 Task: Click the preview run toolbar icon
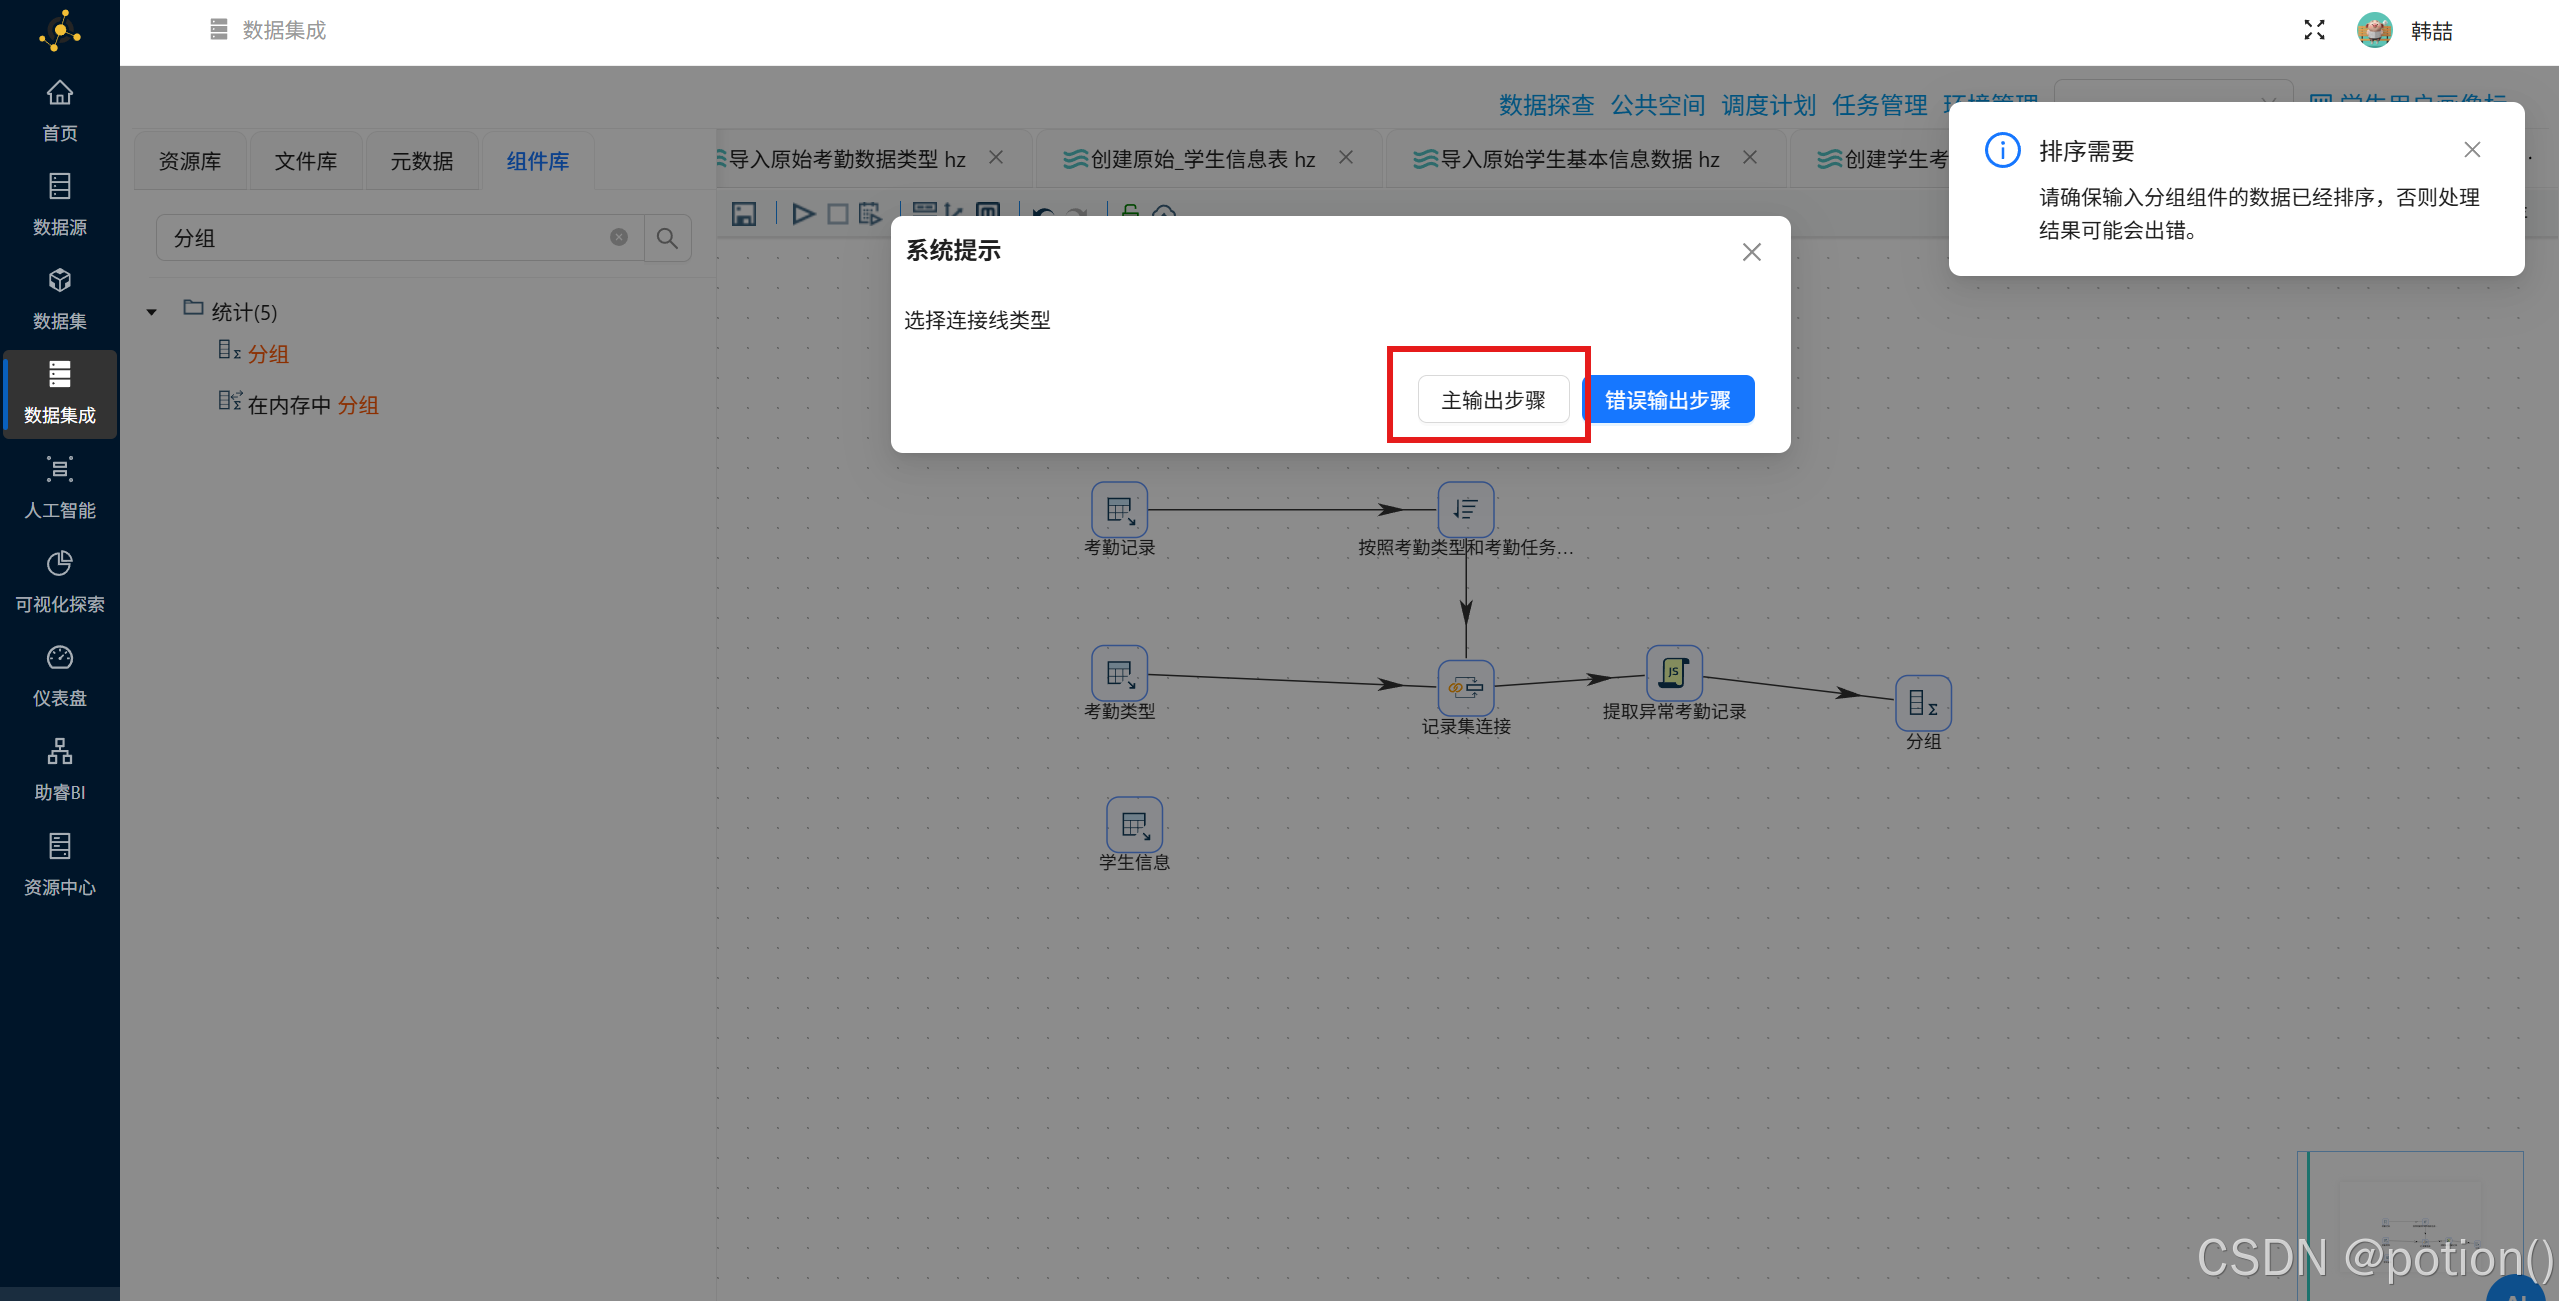pyautogui.click(x=870, y=213)
